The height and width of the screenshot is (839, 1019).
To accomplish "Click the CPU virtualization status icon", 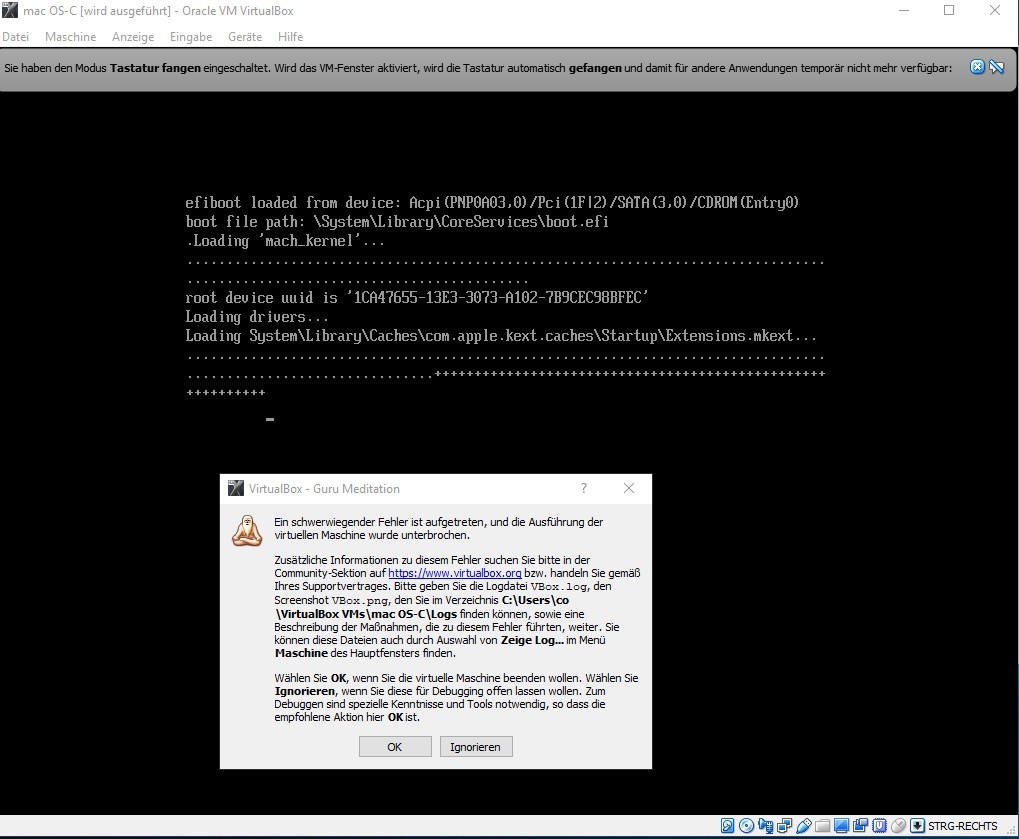I will click(879, 825).
